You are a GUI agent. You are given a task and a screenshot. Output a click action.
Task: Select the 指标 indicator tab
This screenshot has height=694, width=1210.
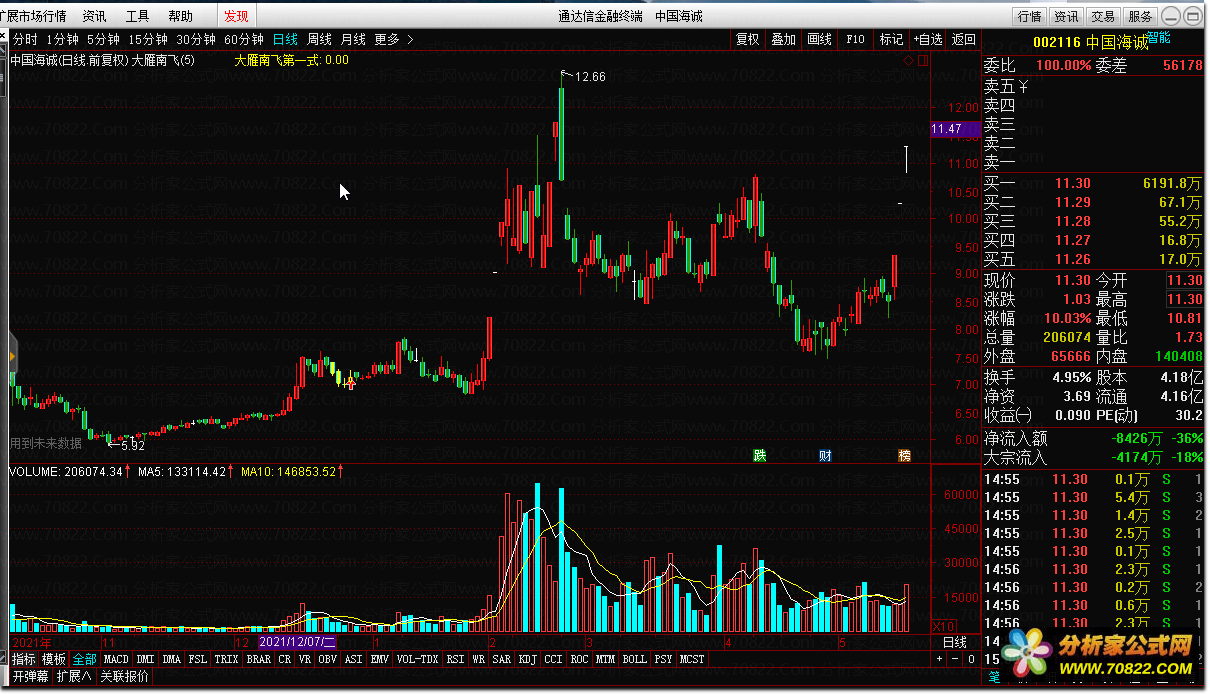click(x=24, y=659)
